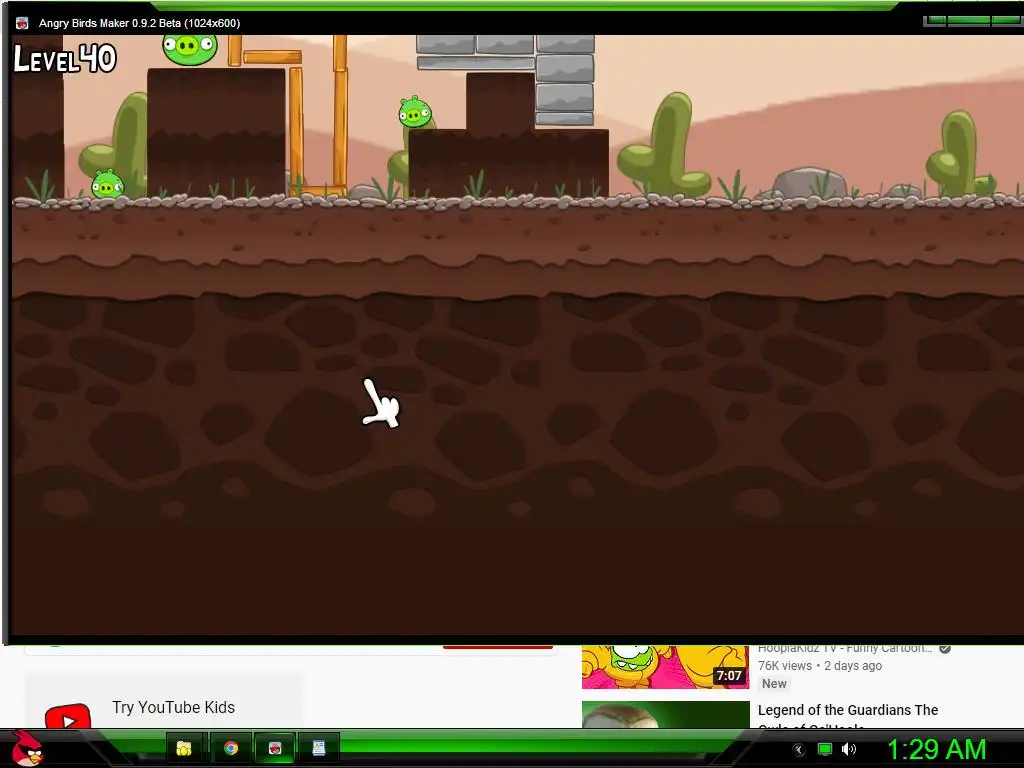
Task: Click the Level 40 label
Action: 65,59
